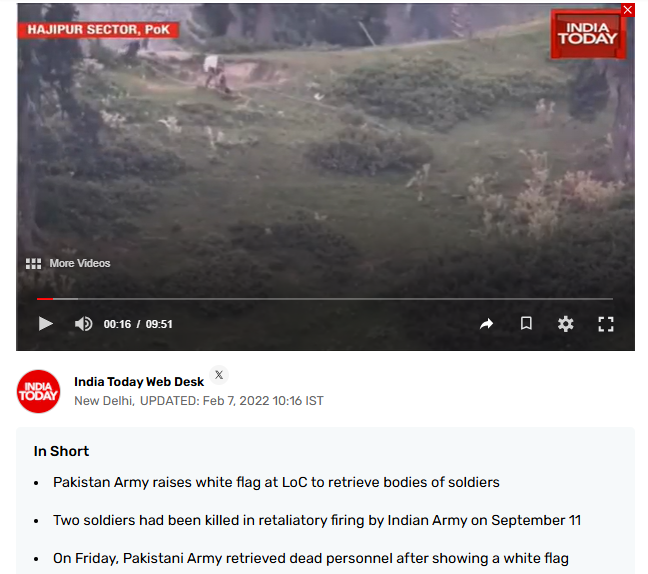This screenshot has height=574, width=648.
Task: Click the red played portion of progress bar
Action: point(45,299)
